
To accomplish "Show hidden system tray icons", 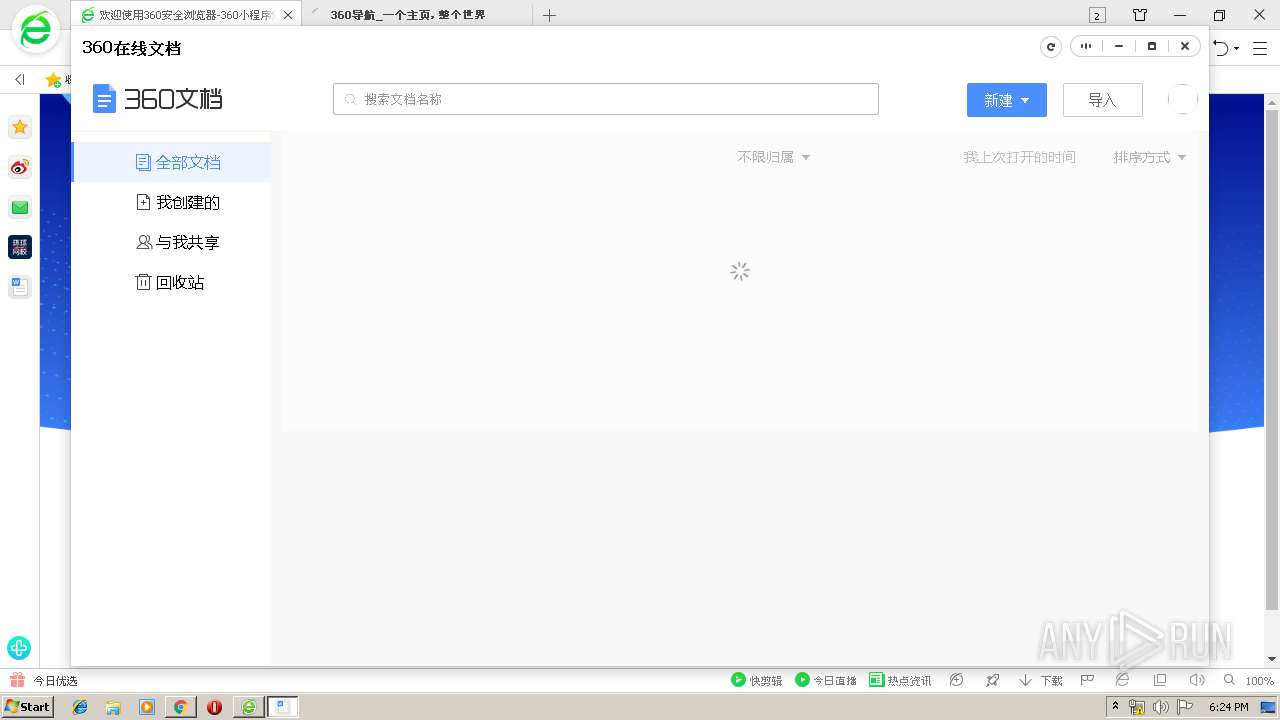I will [1116, 707].
